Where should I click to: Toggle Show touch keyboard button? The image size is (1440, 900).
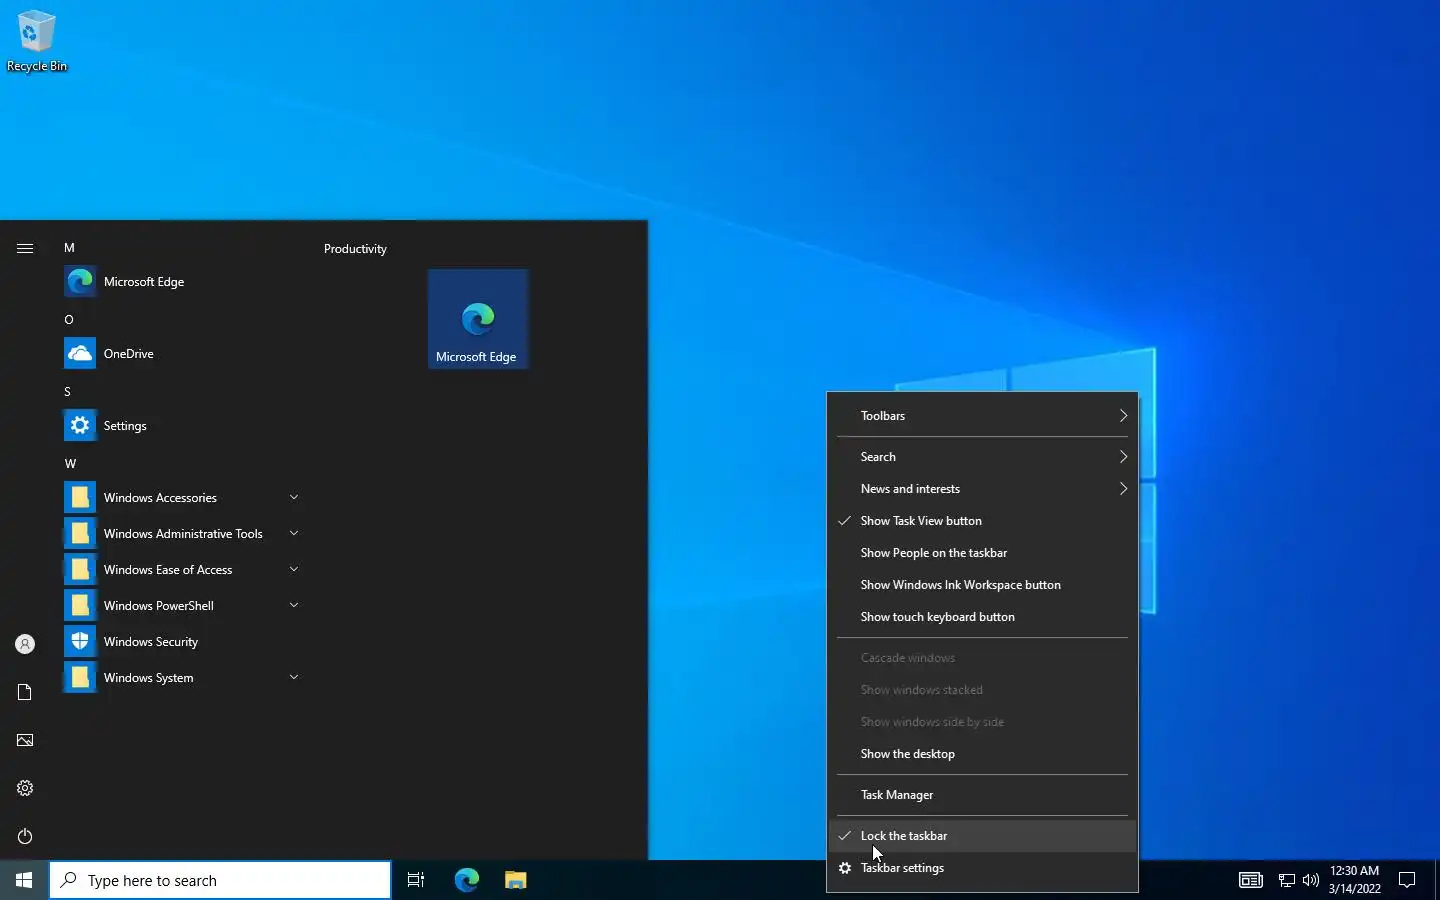click(x=982, y=617)
